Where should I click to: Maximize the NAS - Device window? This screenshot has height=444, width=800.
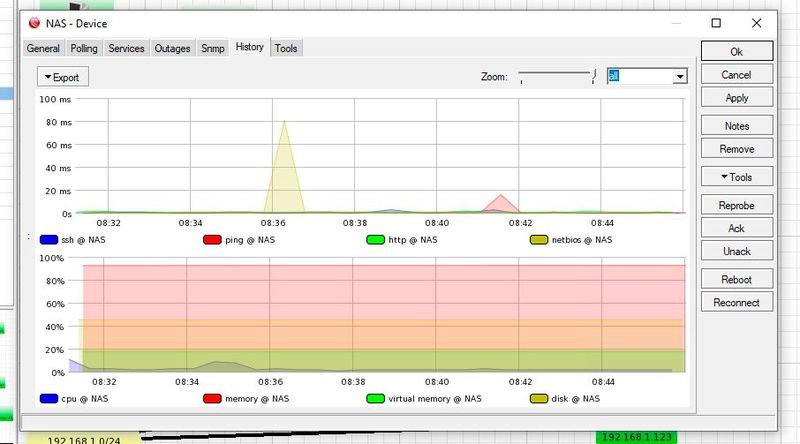(716, 23)
